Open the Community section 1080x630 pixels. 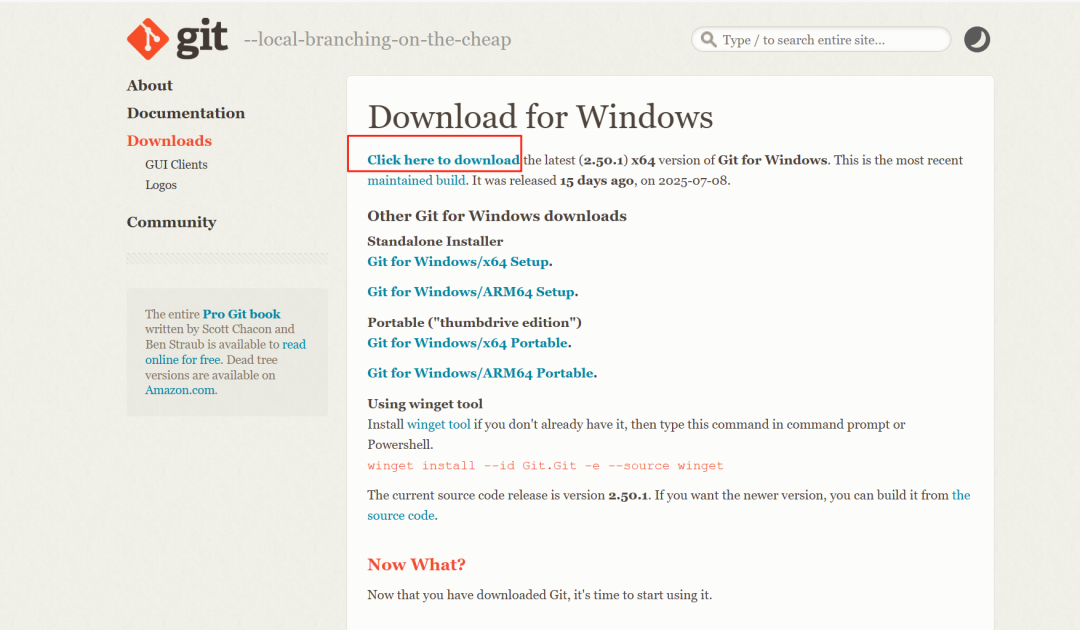172,222
